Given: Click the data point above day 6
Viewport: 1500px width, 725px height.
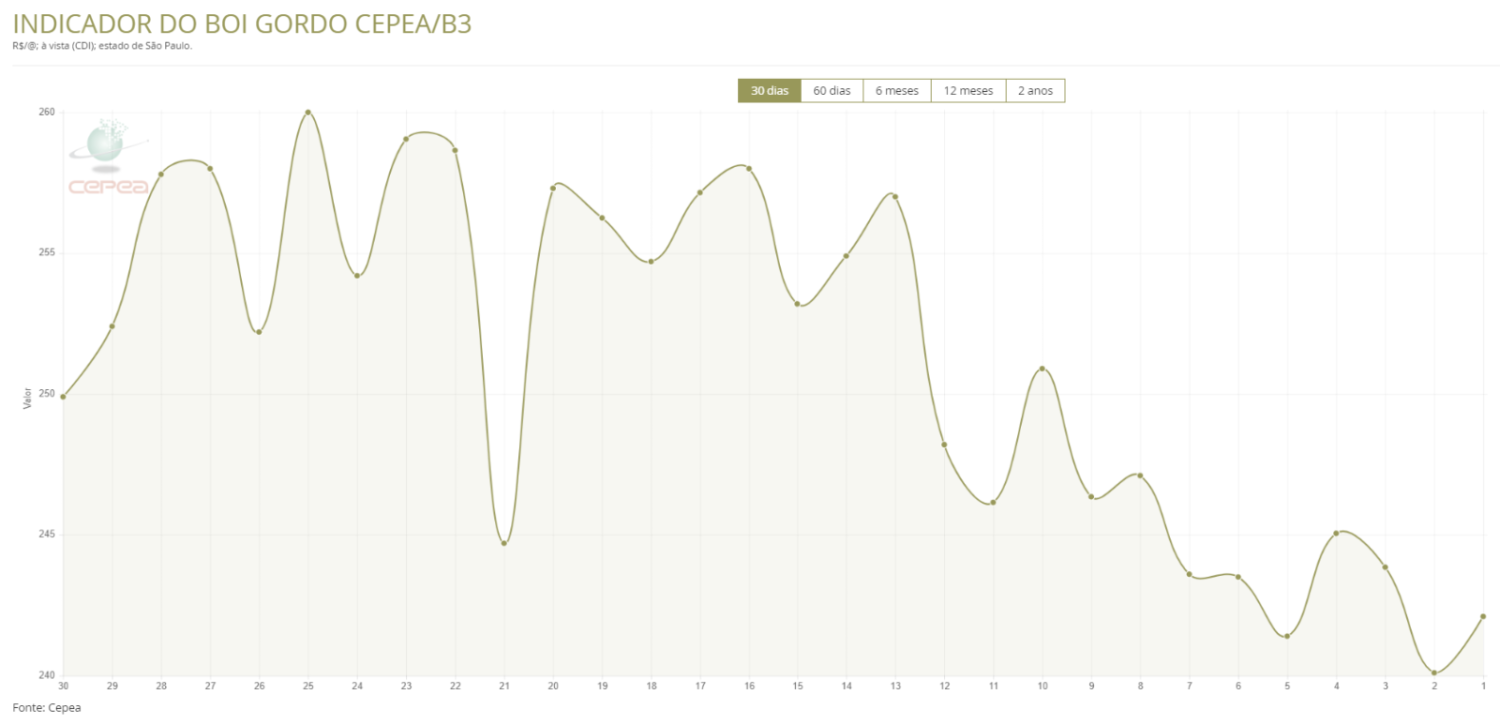Looking at the screenshot, I should tap(1238, 577).
